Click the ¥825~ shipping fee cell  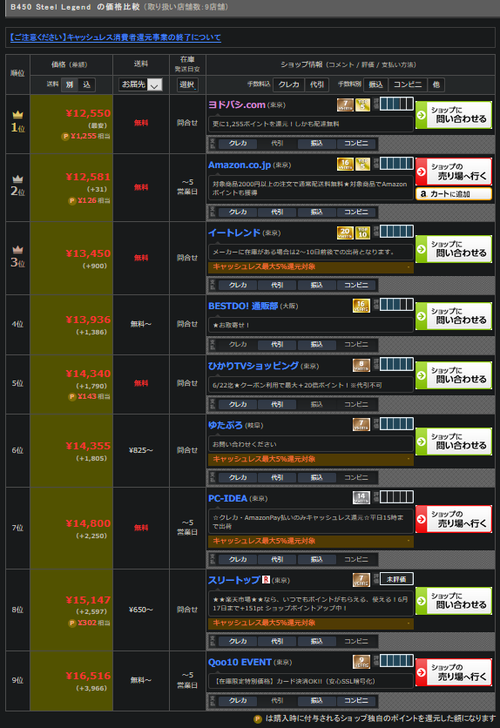click(141, 450)
